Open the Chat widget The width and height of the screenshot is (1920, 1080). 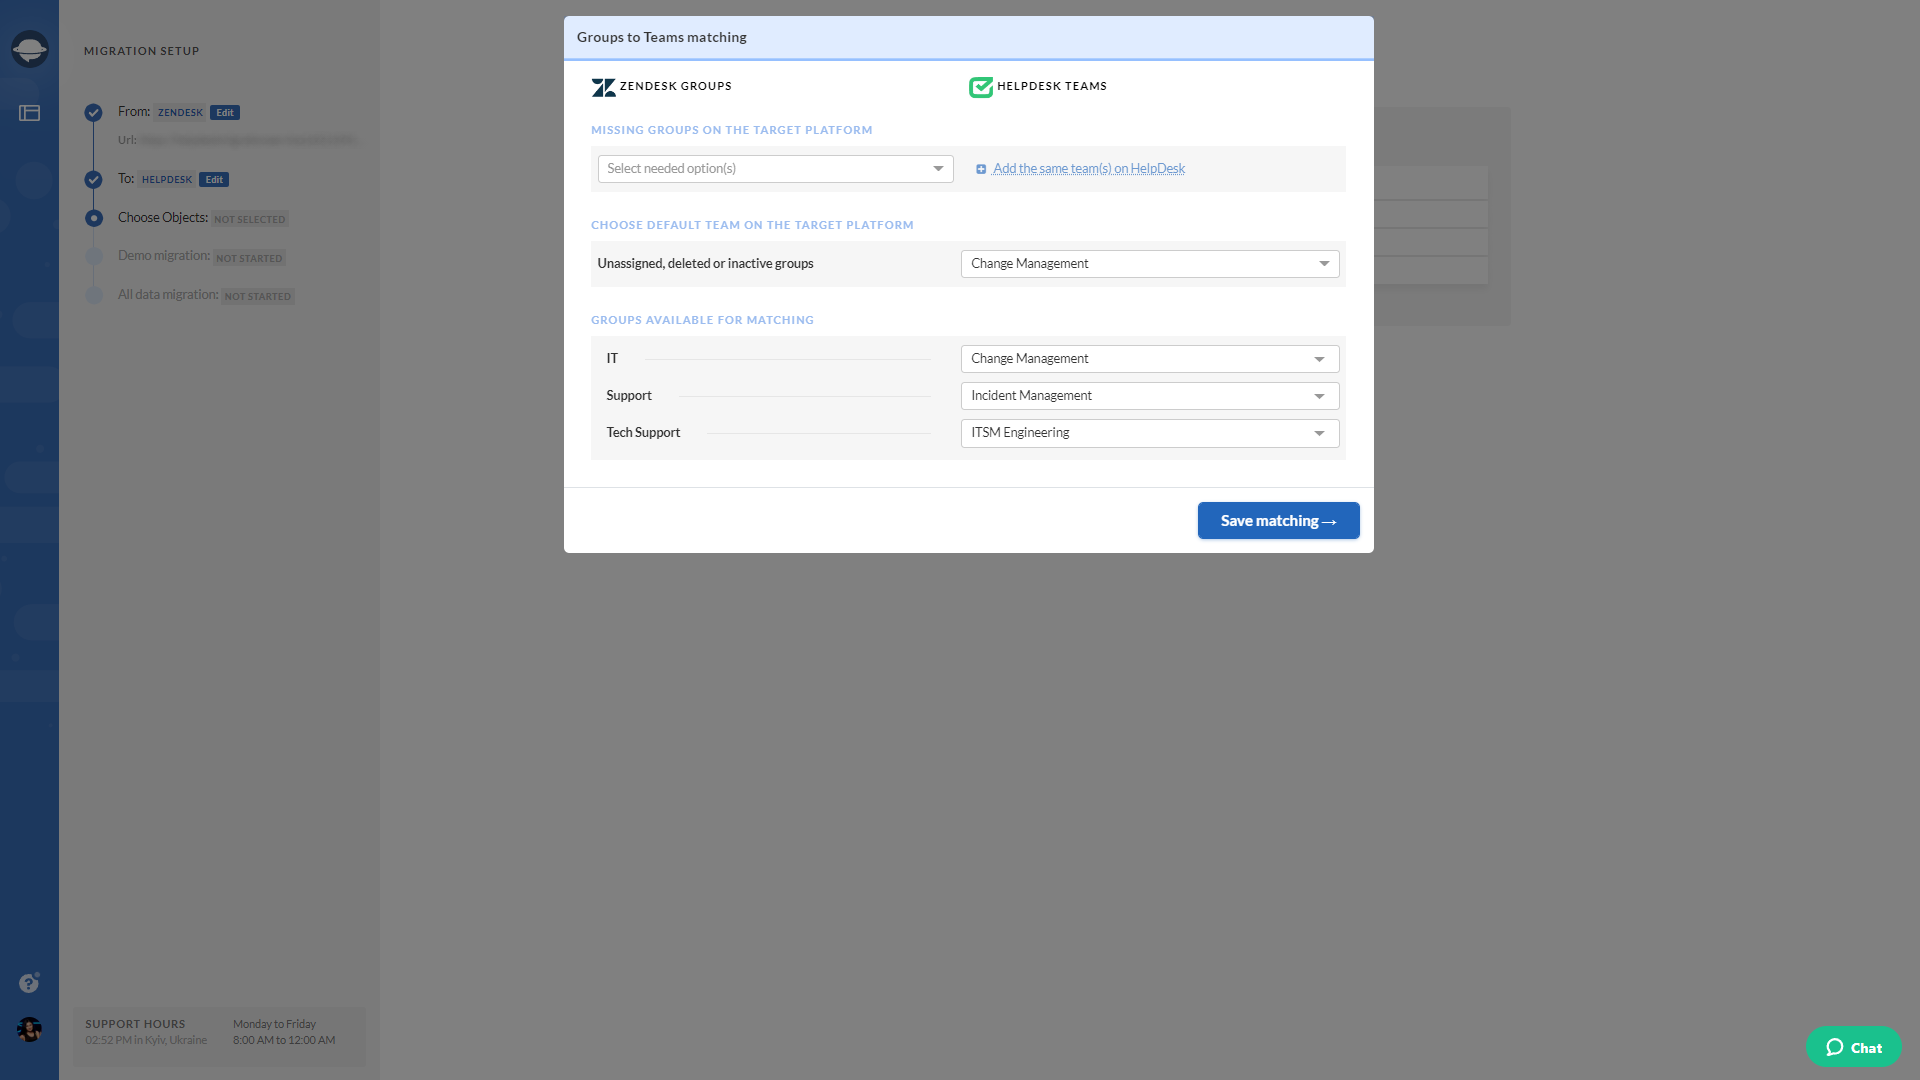click(1854, 1047)
